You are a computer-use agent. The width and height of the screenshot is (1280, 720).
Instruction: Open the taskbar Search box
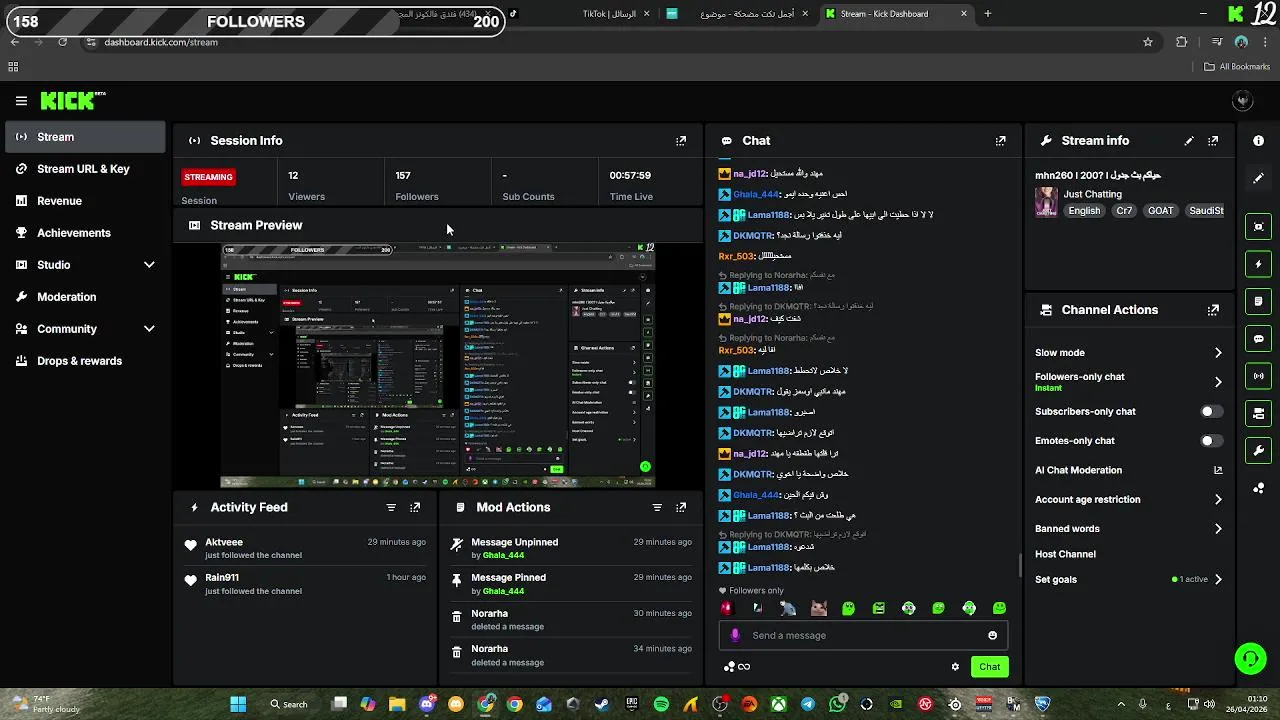point(289,704)
